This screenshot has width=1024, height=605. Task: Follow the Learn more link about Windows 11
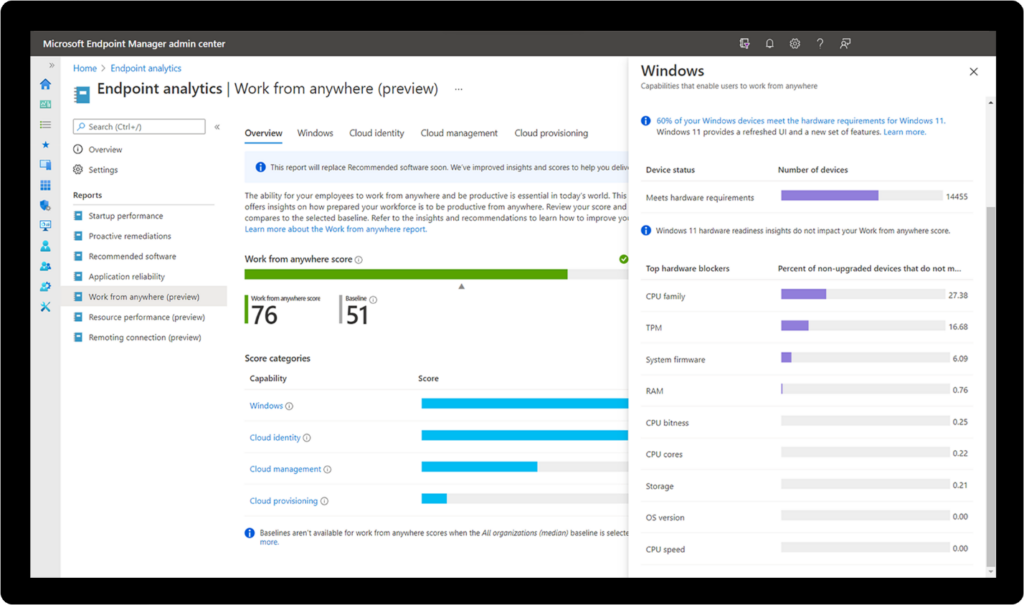point(904,130)
